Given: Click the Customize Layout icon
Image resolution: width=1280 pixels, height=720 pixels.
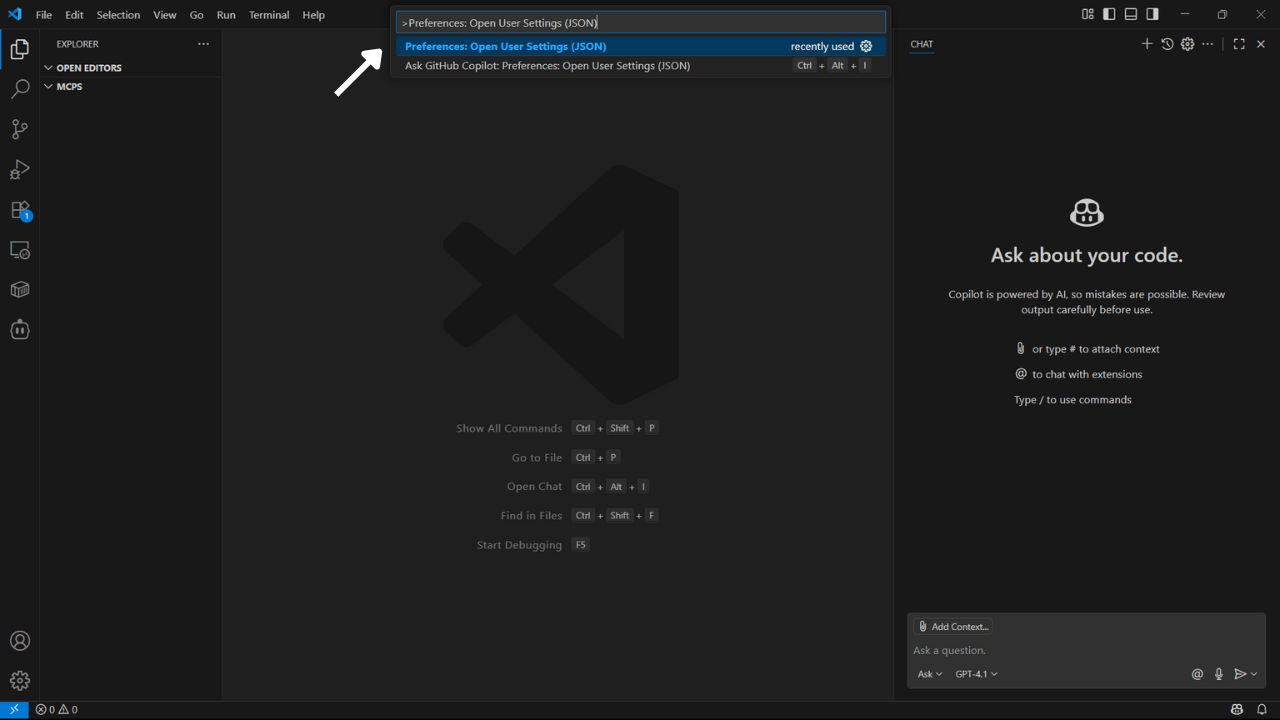Looking at the screenshot, I should click(1088, 14).
